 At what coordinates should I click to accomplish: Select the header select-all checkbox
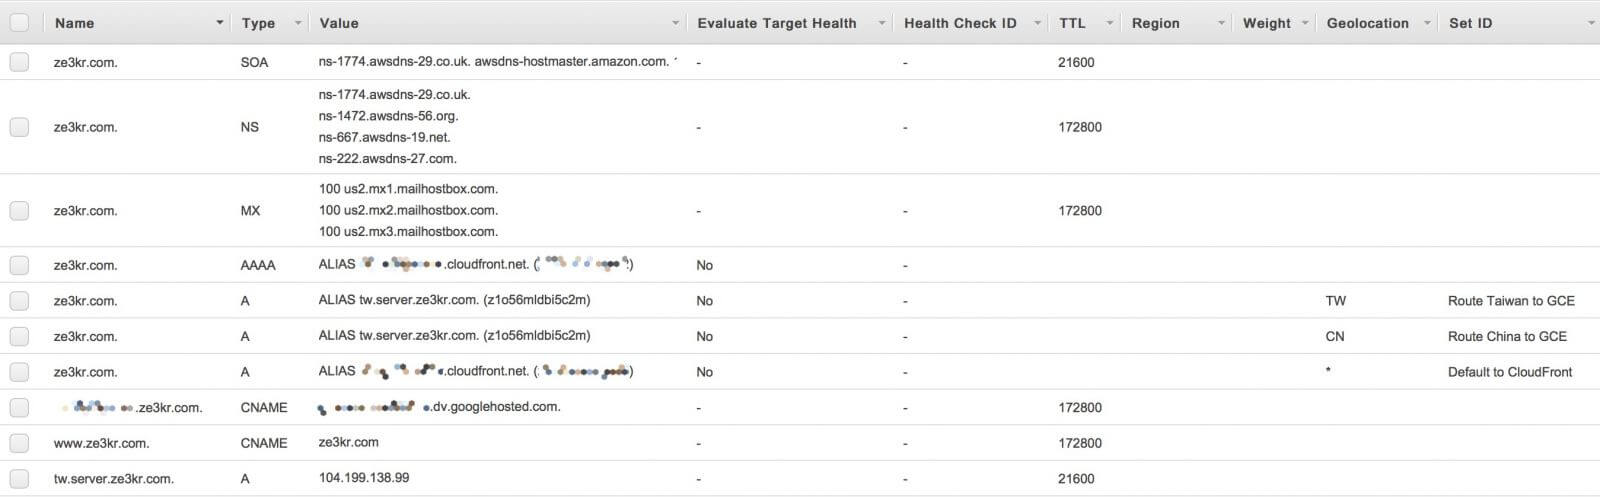[19, 23]
